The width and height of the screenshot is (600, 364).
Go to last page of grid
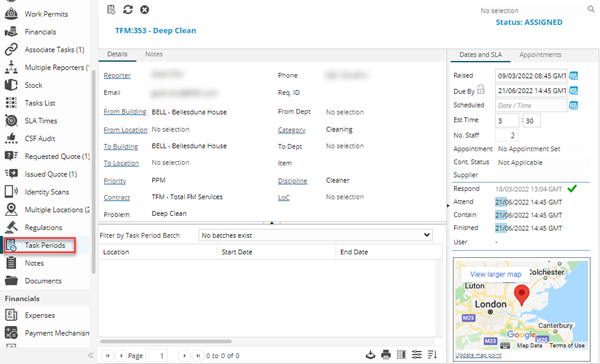click(198, 356)
